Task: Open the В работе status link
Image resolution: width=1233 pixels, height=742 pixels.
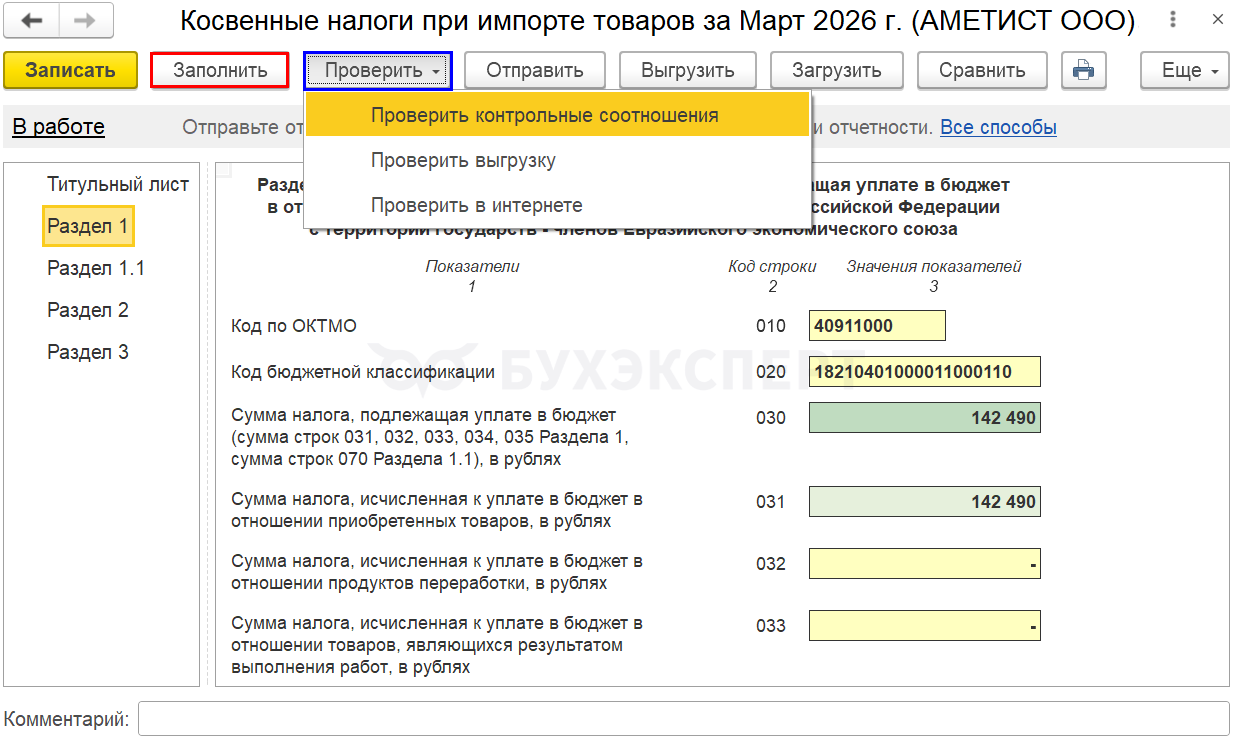Action: 58,127
